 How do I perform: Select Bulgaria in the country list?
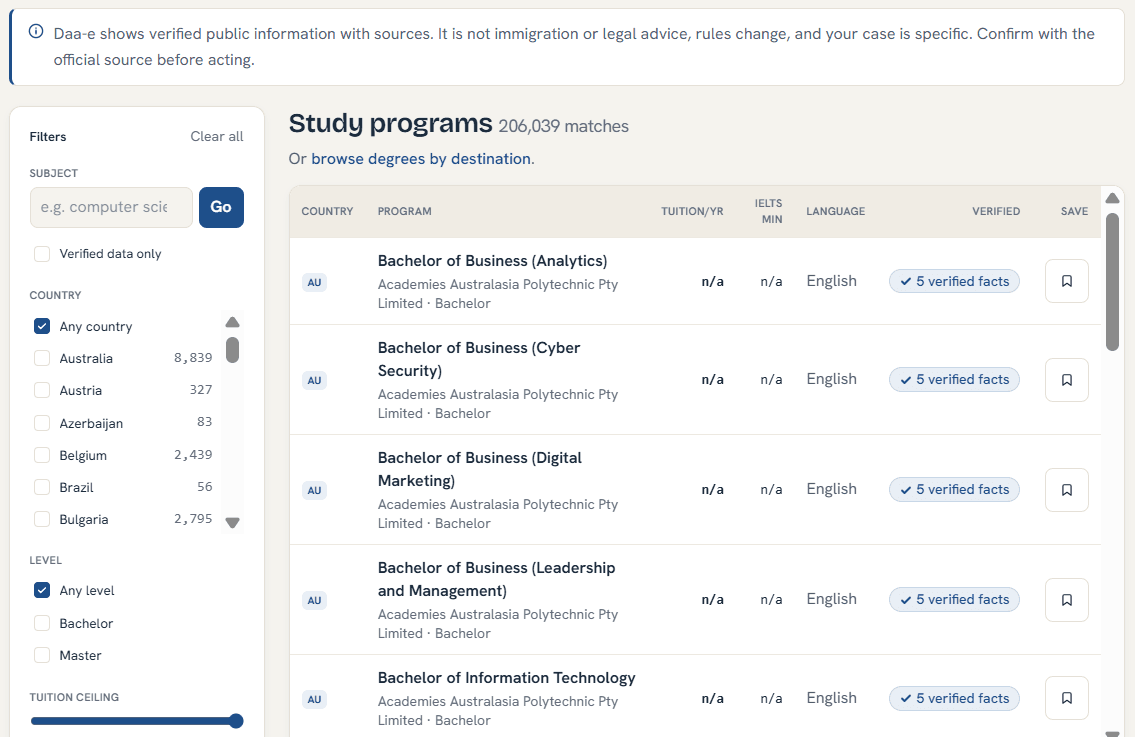click(x=42, y=519)
